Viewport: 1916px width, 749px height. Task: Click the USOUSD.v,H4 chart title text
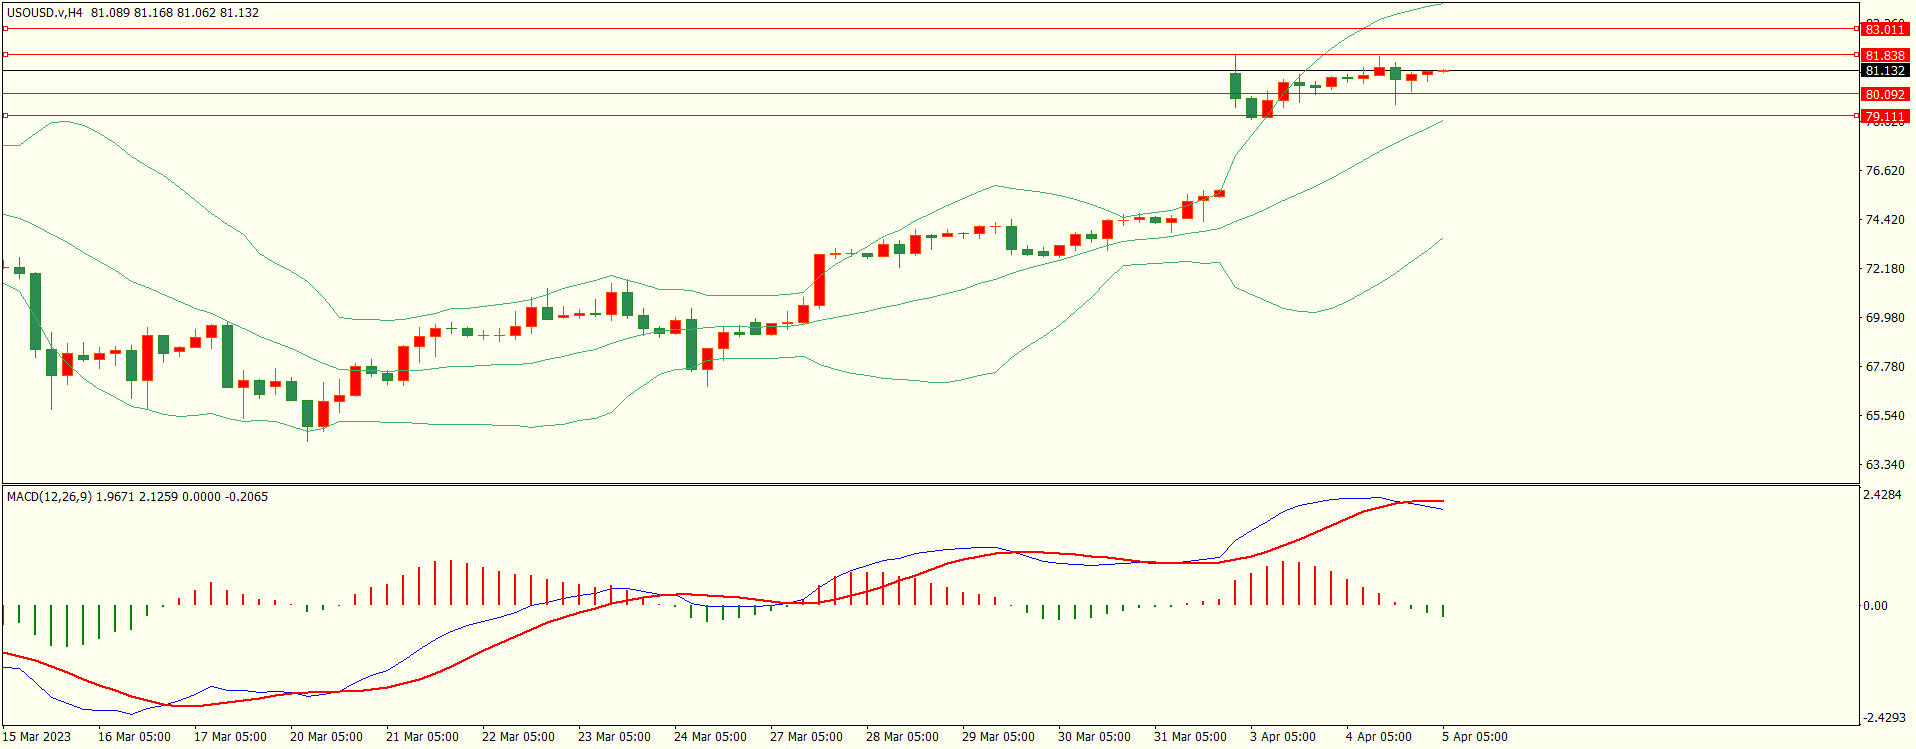45,13
